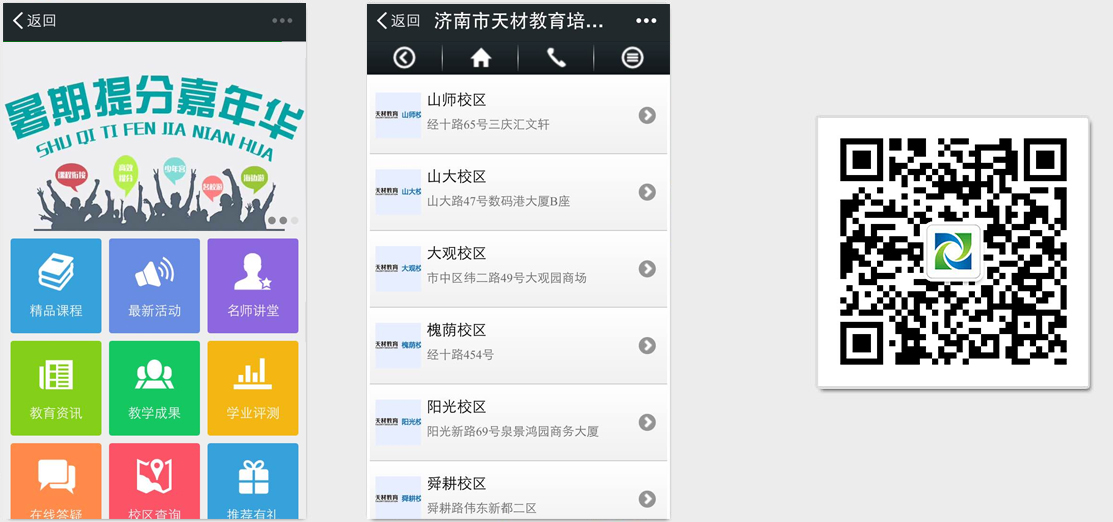Image resolution: width=1113 pixels, height=522 pixels.
Task: Expand the 大观校区 row arrow
Action: 647,269
